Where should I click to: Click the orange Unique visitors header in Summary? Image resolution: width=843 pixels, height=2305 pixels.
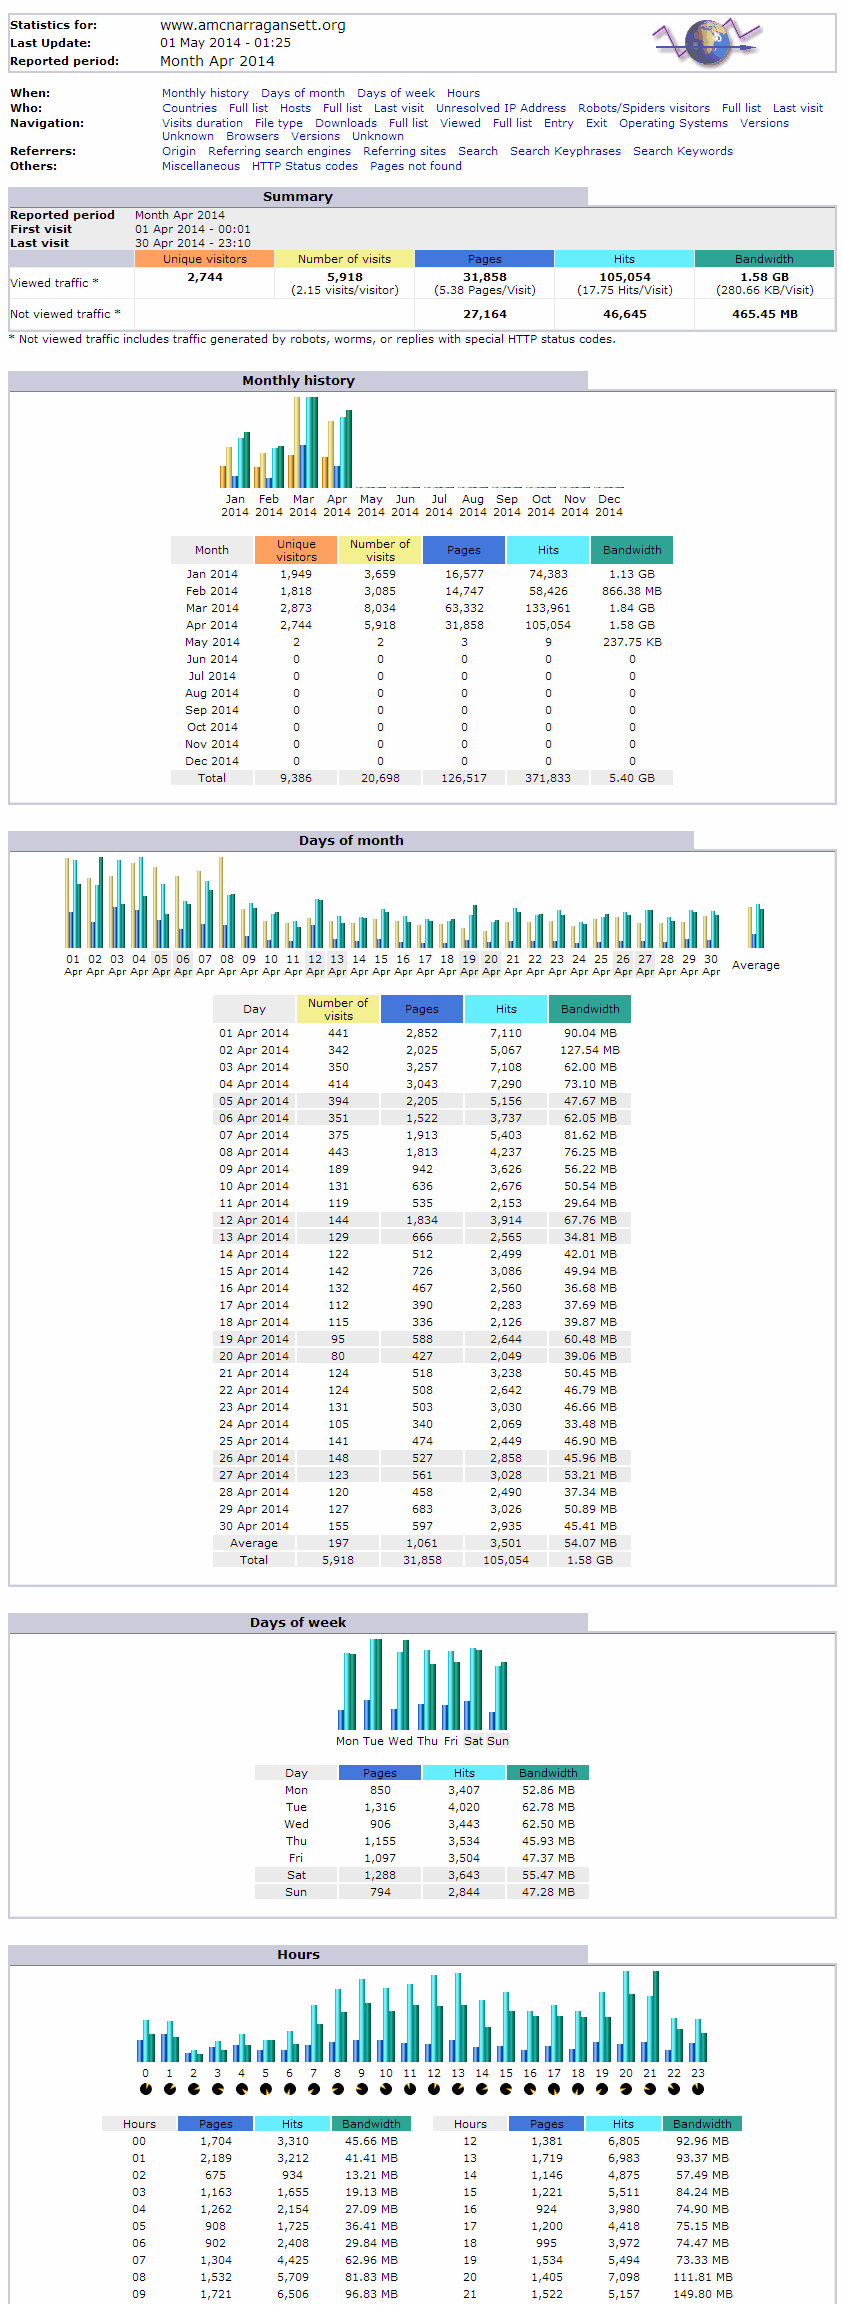(205, 259)
